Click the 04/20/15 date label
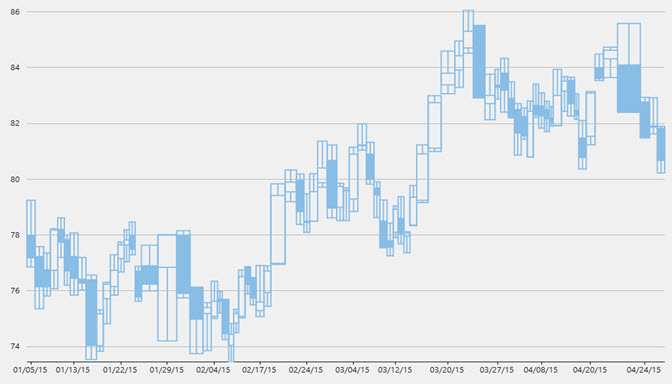The image size is (672, 384). (590, 370)
